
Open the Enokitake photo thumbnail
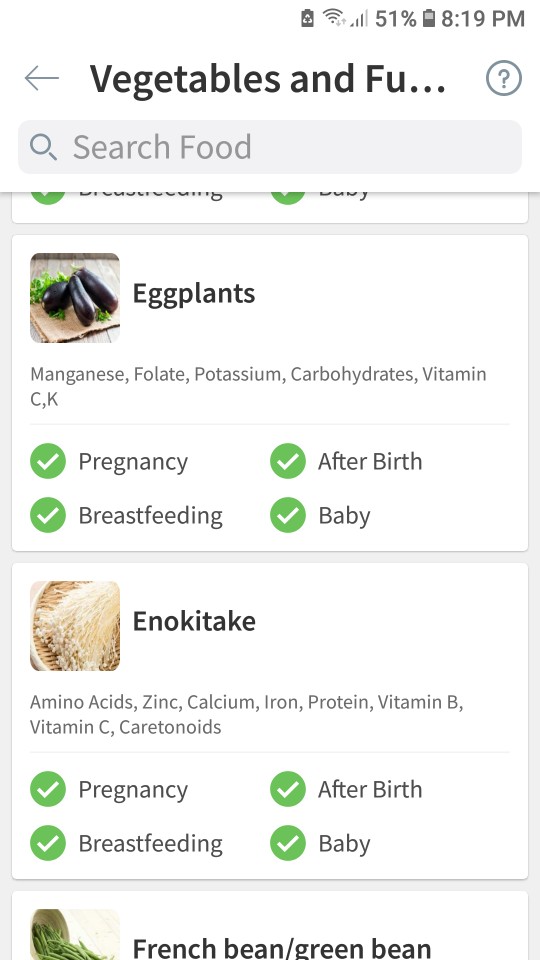[75, 626]
